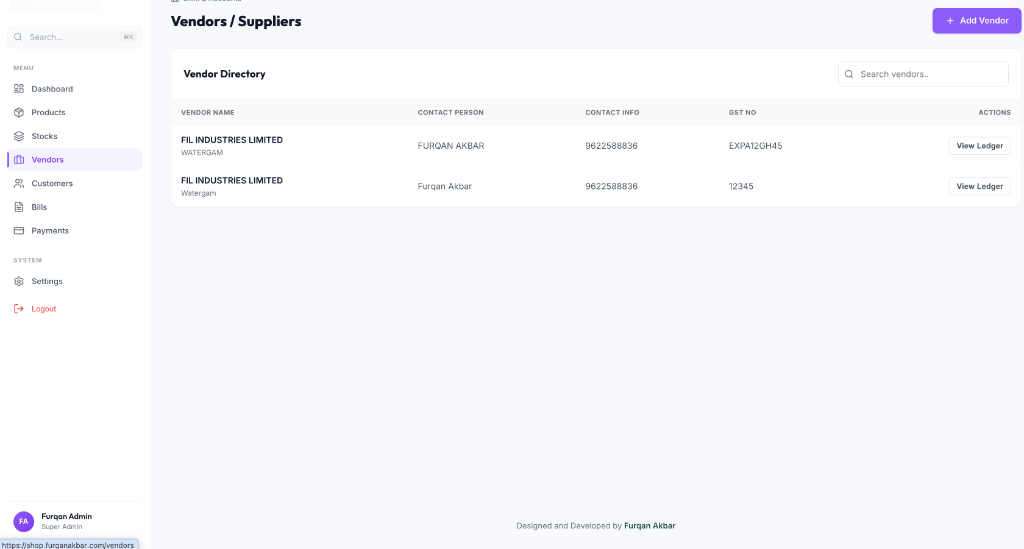The image size is (1024, 549).
Task: Open the Furqan Akbar footer link
Action: (650, 525)
